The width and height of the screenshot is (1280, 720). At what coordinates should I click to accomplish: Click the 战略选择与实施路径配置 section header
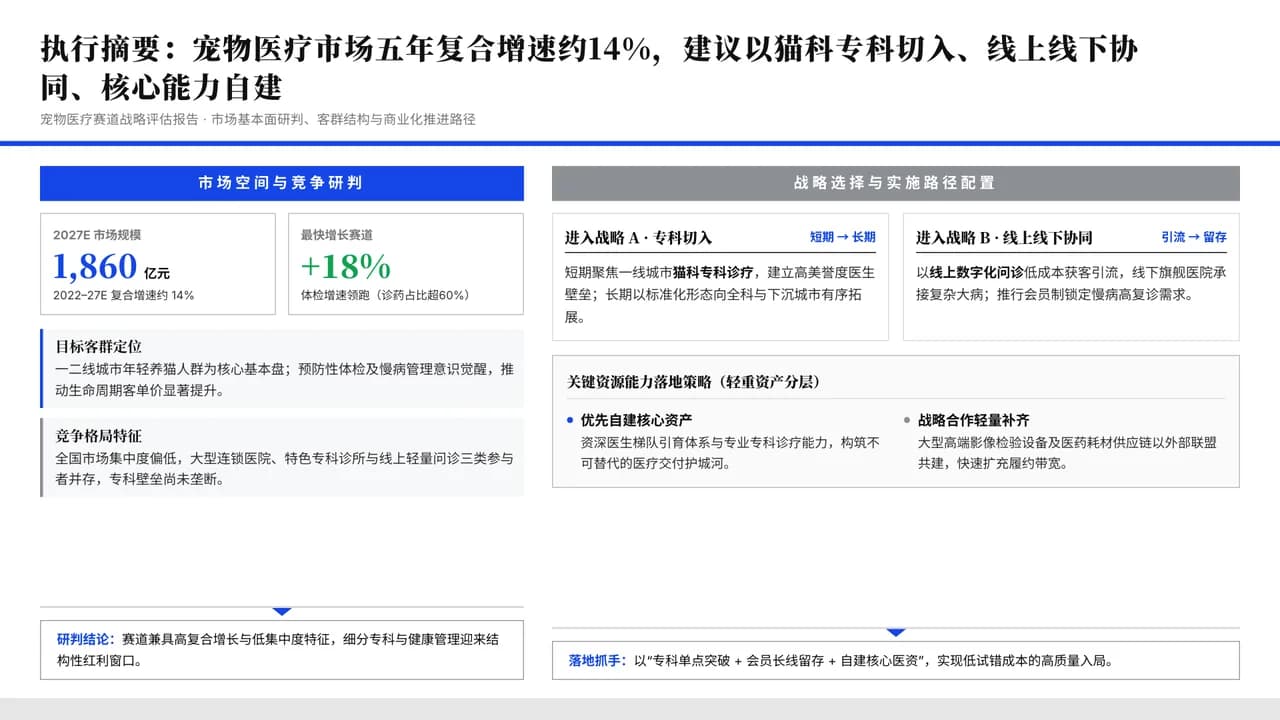pyautogui.click(x=895, y=183)
